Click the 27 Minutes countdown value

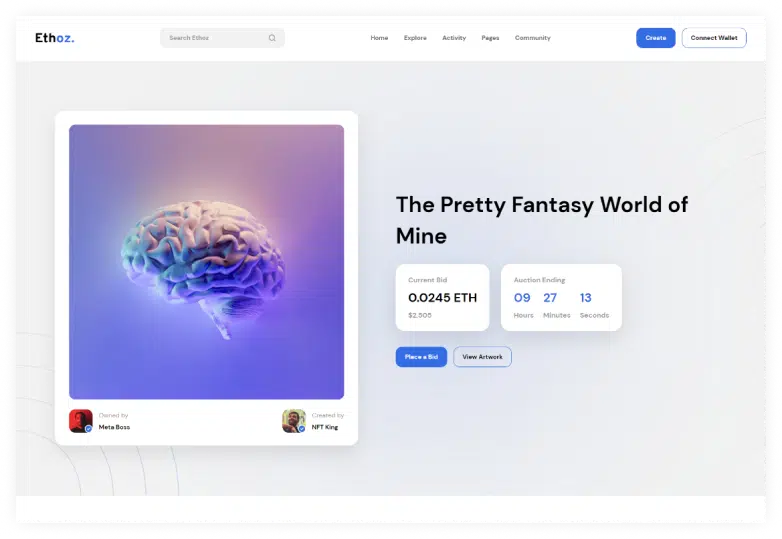[550, 298]
